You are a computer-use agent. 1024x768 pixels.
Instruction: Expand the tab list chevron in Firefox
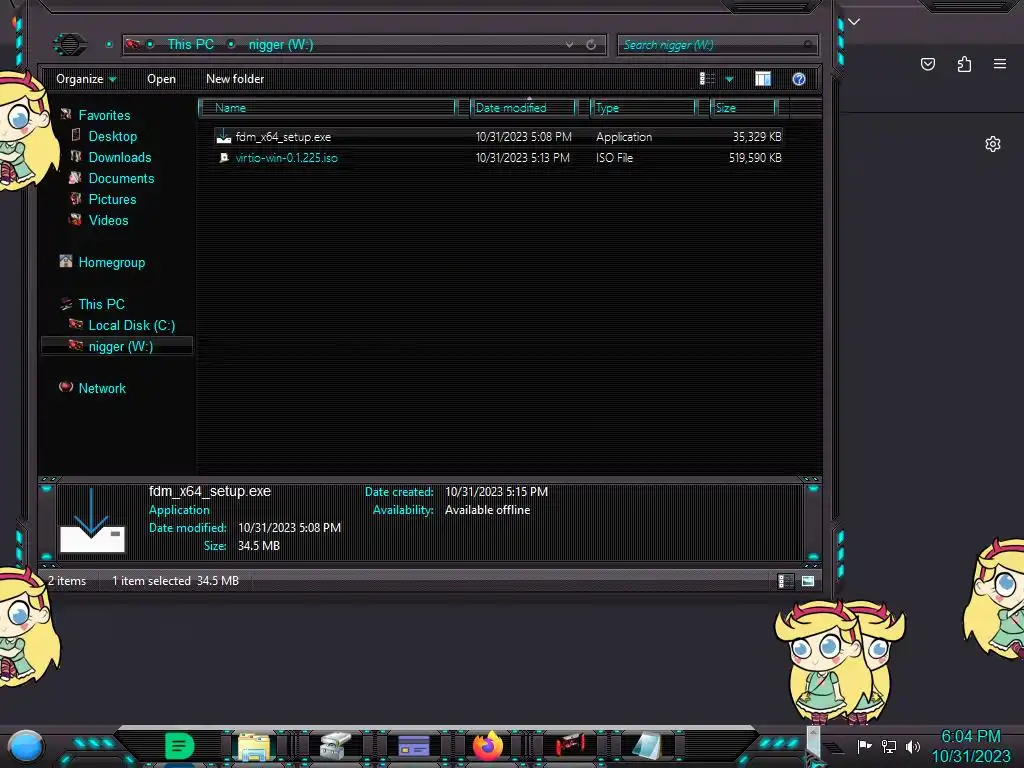pyautogui.click(x=854, y=22)
